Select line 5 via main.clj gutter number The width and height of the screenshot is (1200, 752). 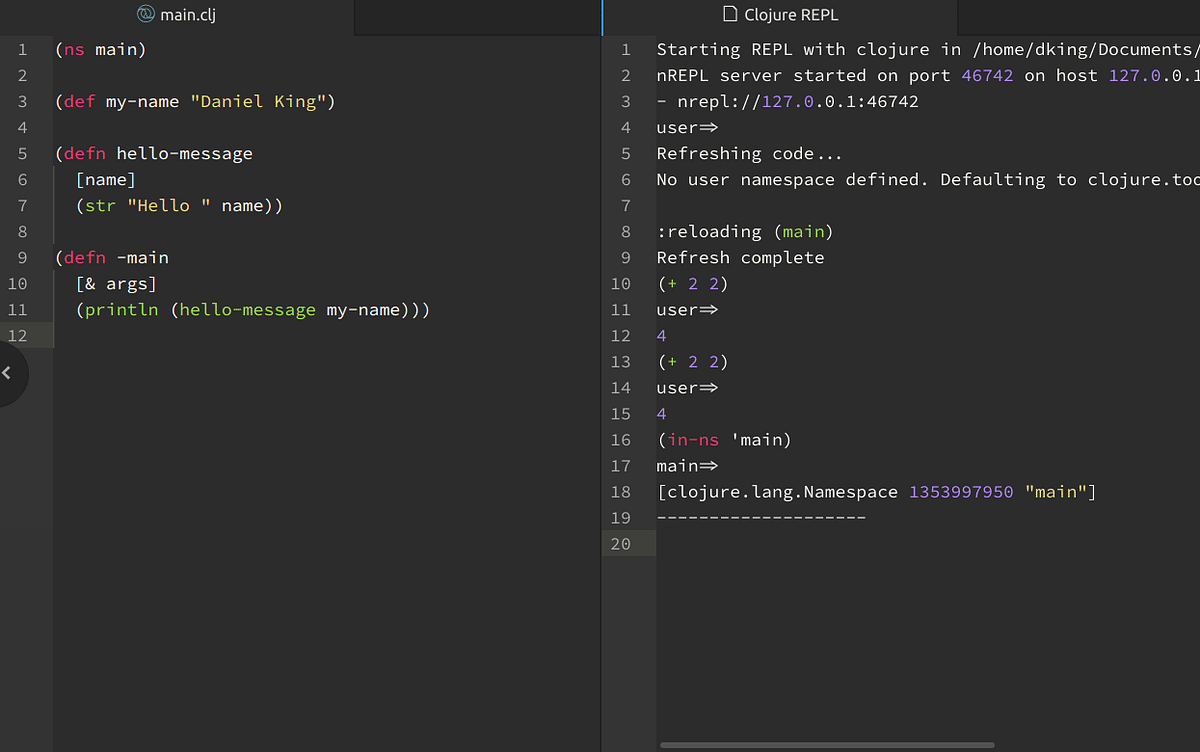coord(22,153)
